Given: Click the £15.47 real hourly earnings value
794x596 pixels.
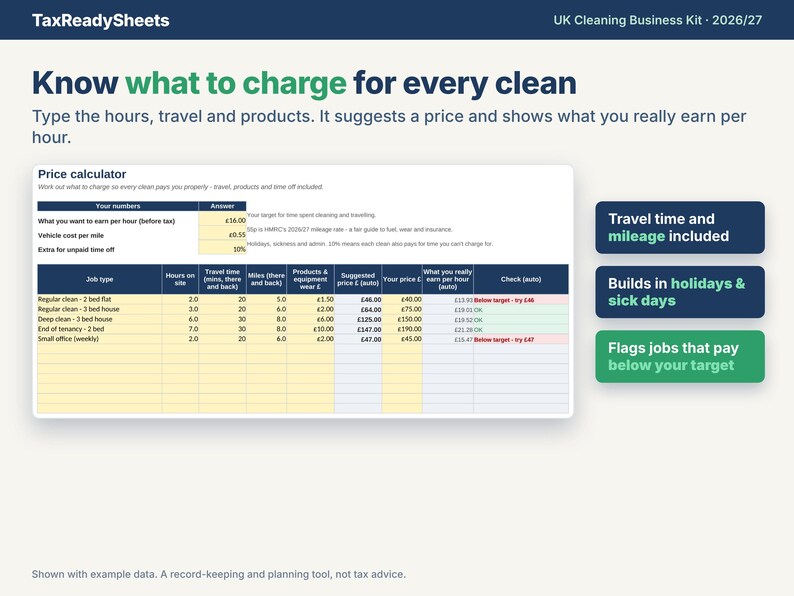Looking at the screenshot, I should [448, 339].
